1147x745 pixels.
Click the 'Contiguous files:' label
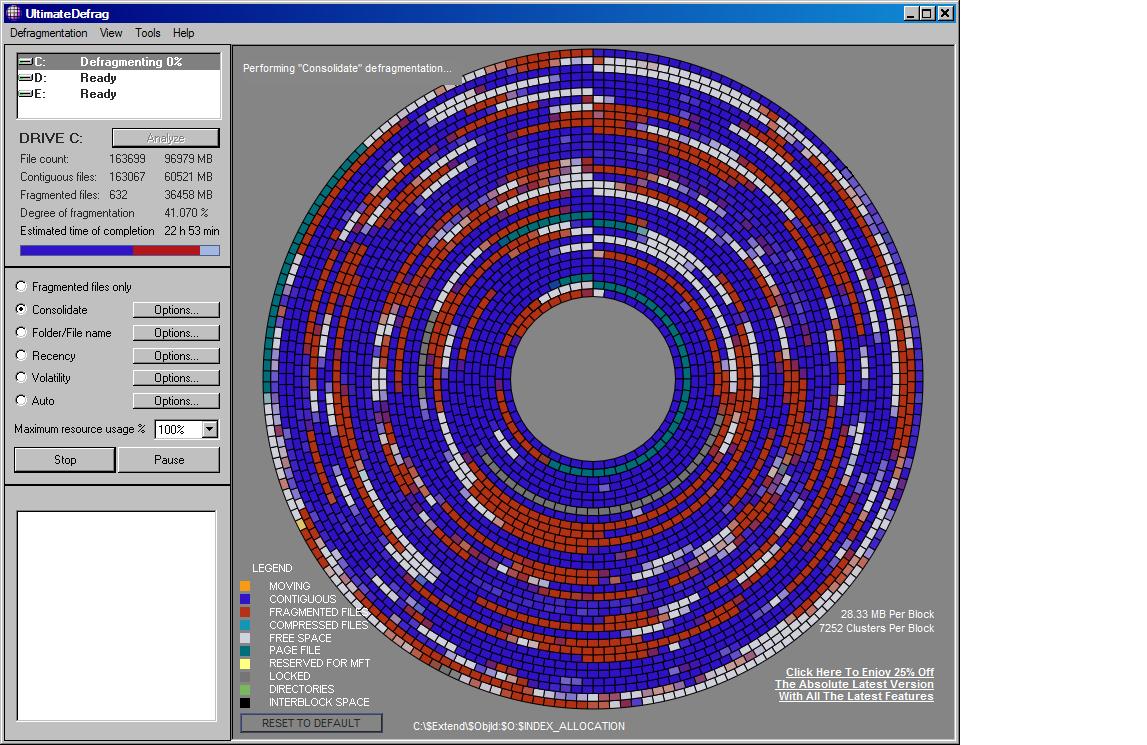(59, 177)
